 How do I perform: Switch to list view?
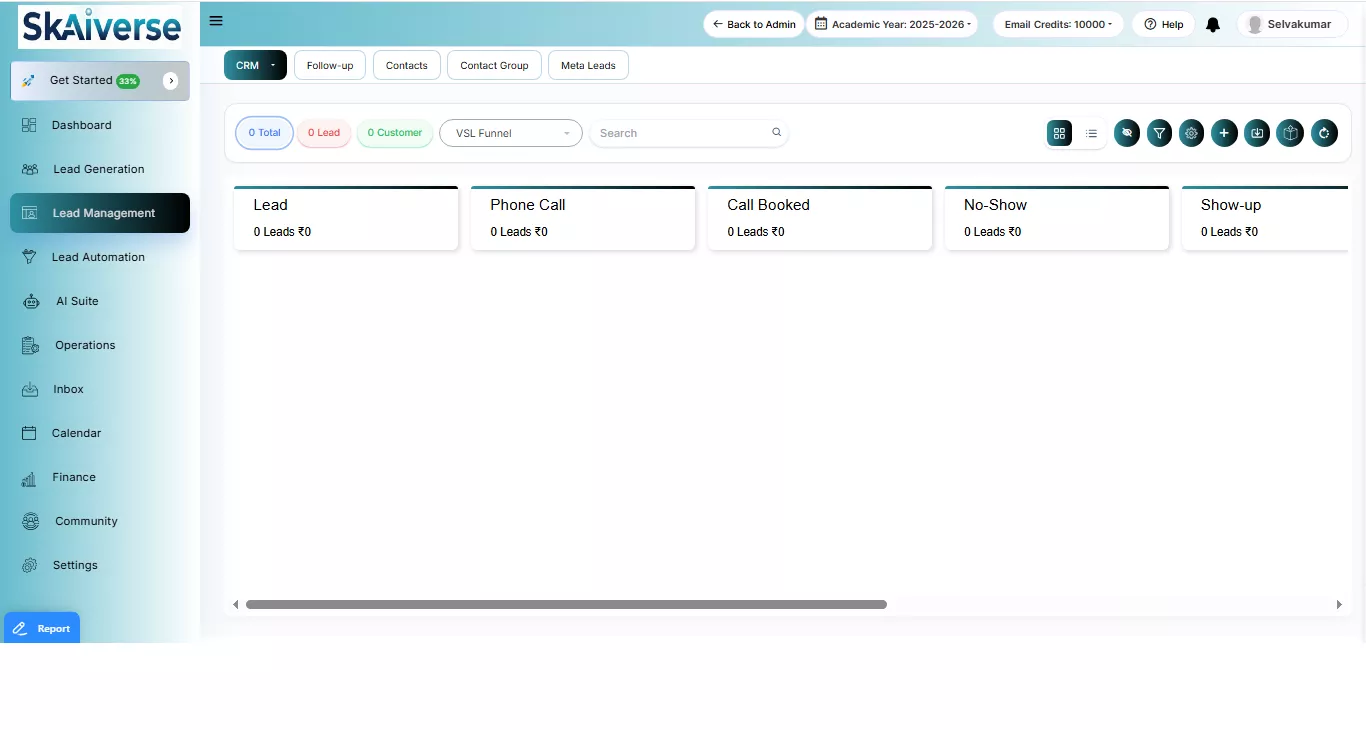(1091, 133)
